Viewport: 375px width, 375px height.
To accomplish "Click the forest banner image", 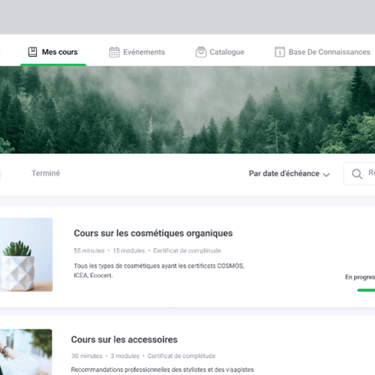I will 187,110.
